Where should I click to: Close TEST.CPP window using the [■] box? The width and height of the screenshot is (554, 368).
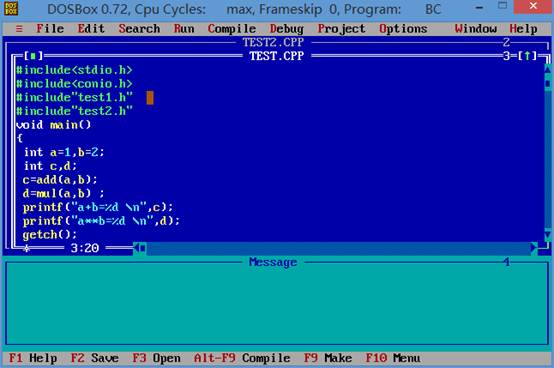pos(33,56)
